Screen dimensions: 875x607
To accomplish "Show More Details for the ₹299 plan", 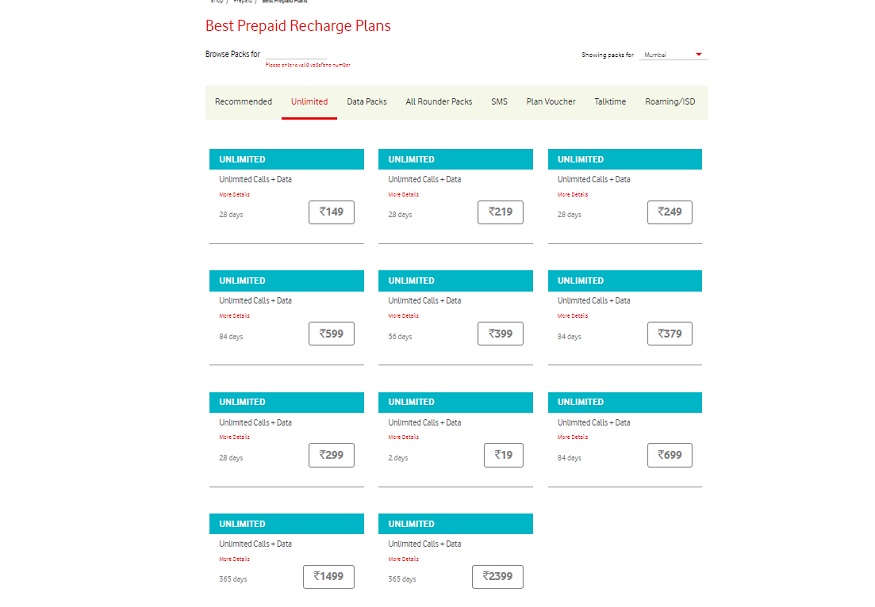I will click(x=234, y=437).
